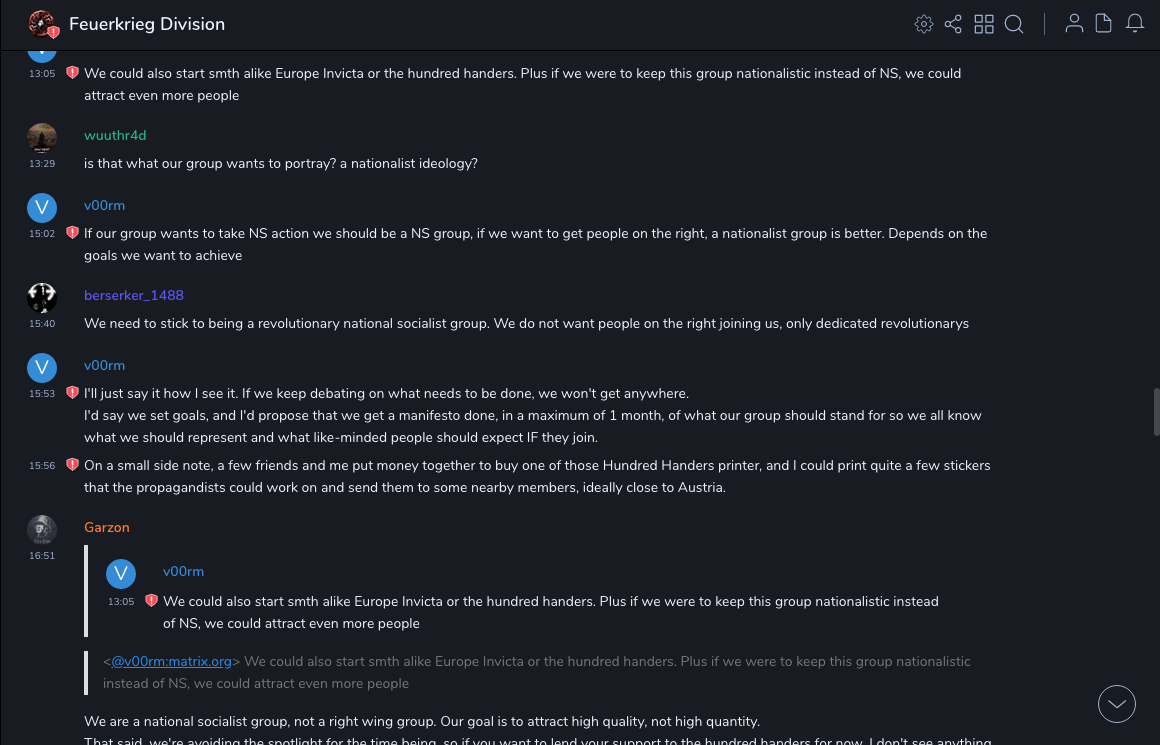Click the @v00rm:matrix.org mention link

[x=171, y=661]
